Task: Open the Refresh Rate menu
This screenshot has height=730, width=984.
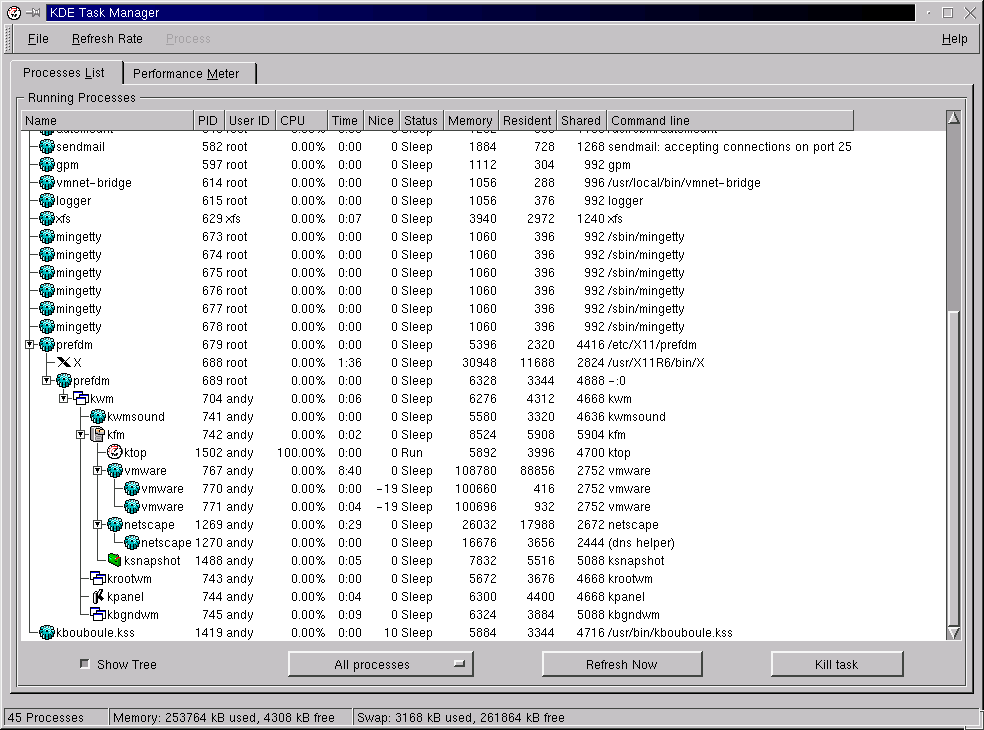Action: (x=107, y=39)
